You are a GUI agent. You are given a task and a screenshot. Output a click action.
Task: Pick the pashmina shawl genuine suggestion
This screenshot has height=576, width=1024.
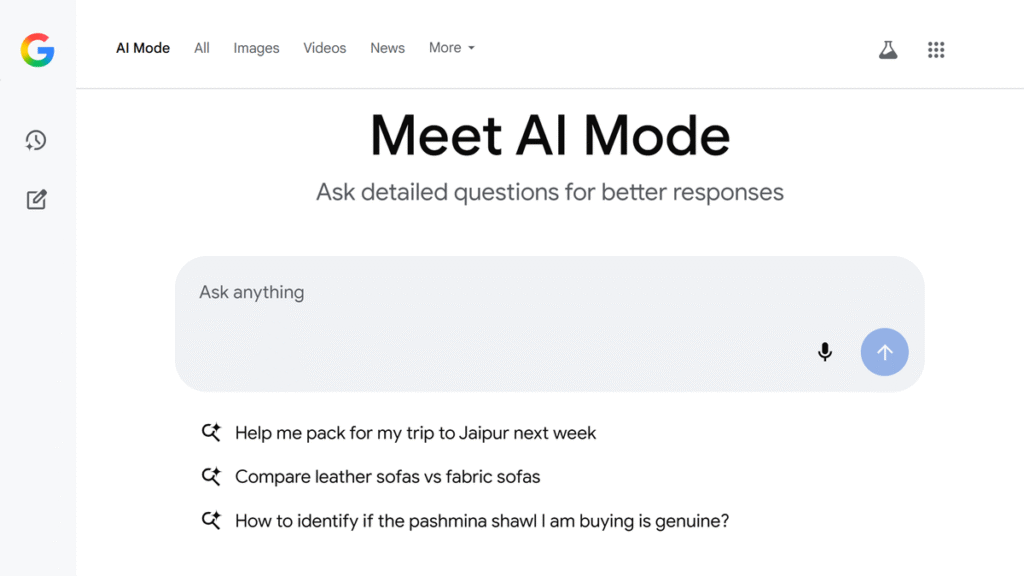(481, 521)
